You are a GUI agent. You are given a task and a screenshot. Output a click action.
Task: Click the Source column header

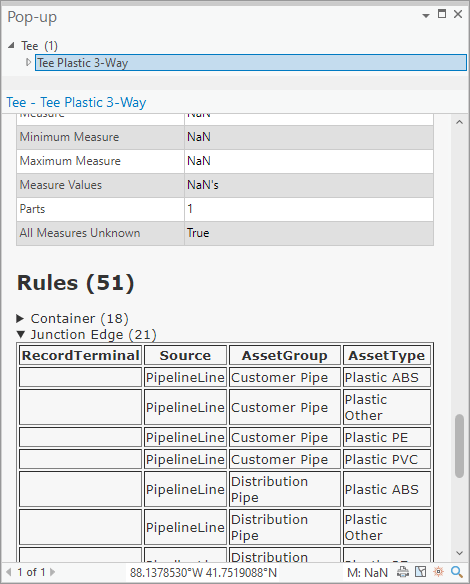click(x=185, y=355)
